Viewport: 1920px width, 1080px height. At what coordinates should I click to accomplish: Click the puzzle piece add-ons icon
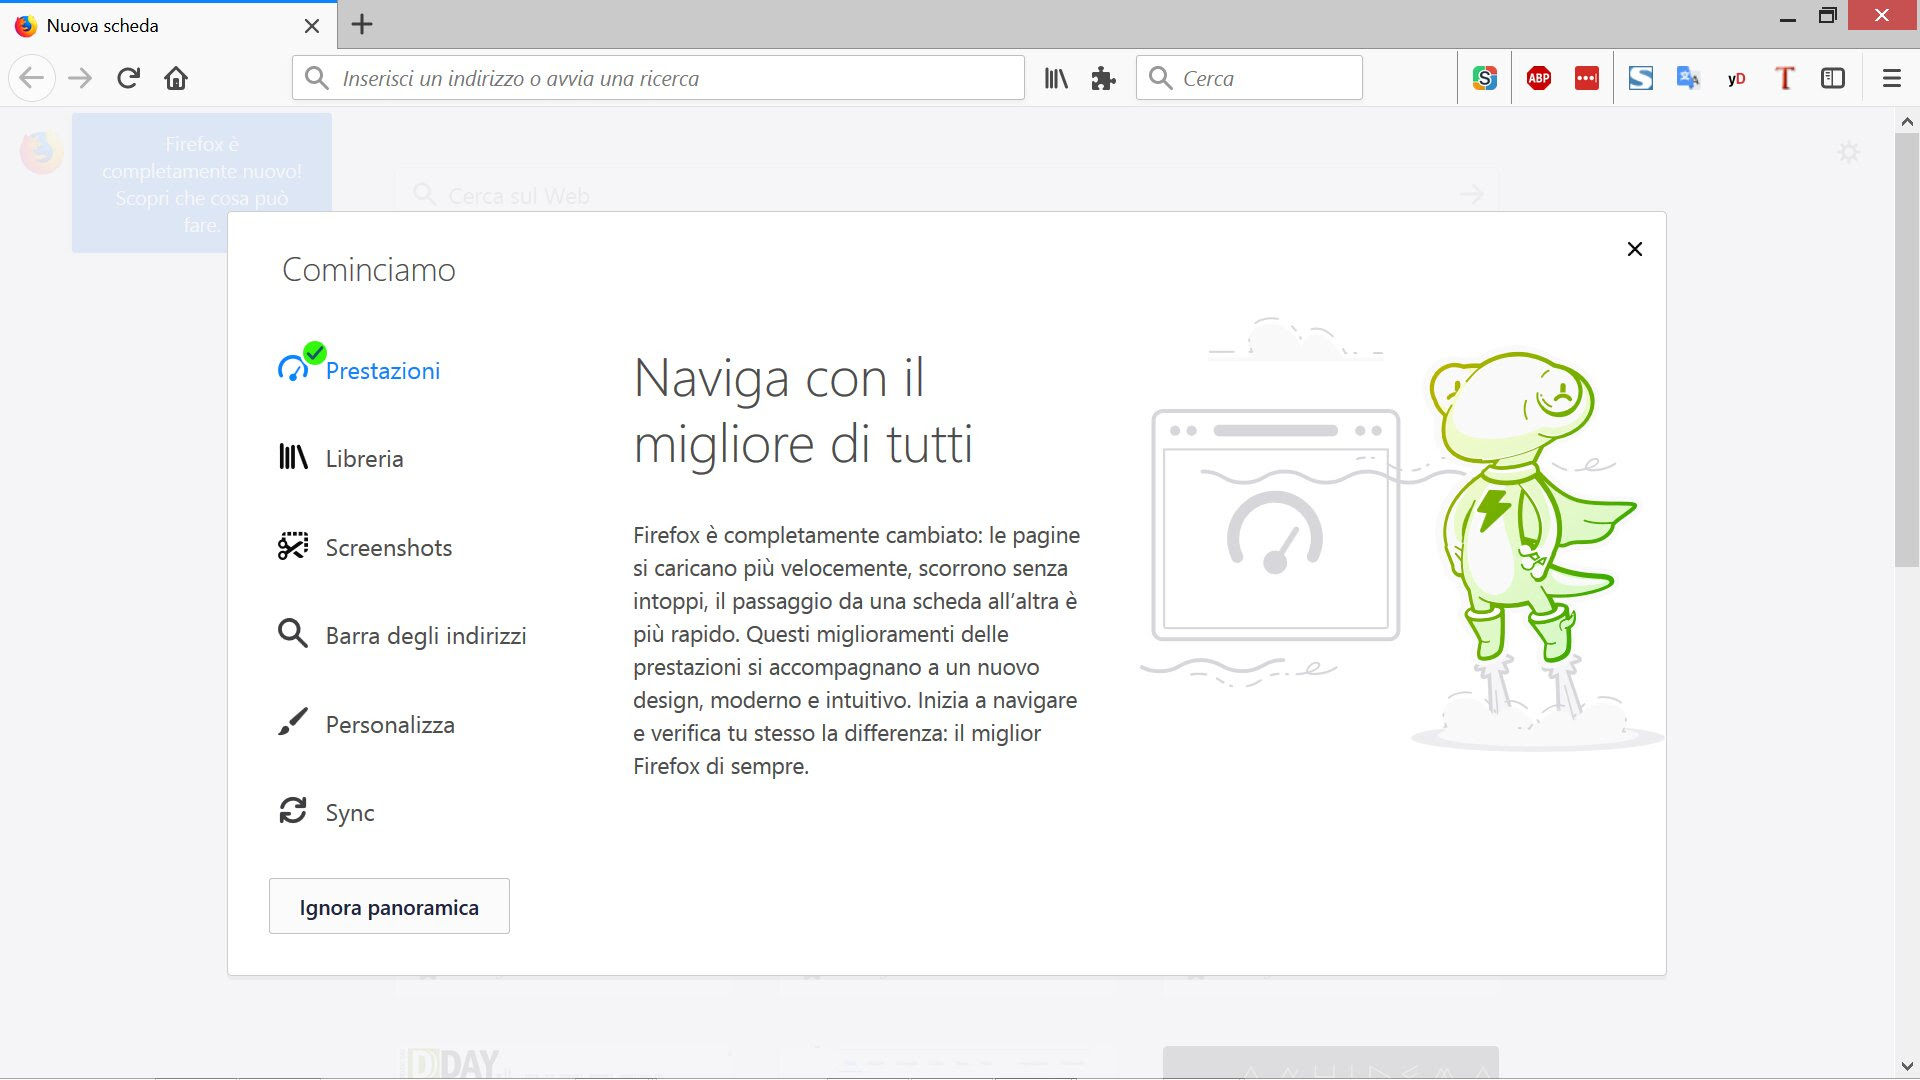(x=1103, y=78)
